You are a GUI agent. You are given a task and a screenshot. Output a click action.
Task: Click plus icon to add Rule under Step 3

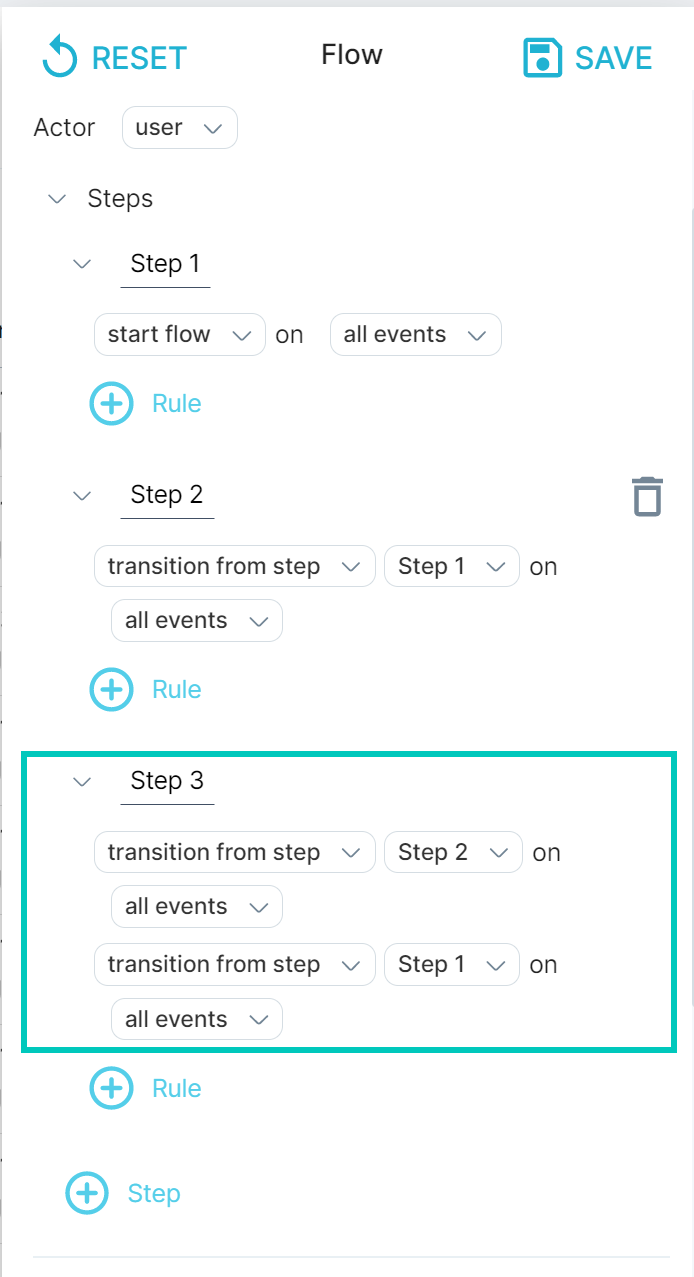(112, 1088)
